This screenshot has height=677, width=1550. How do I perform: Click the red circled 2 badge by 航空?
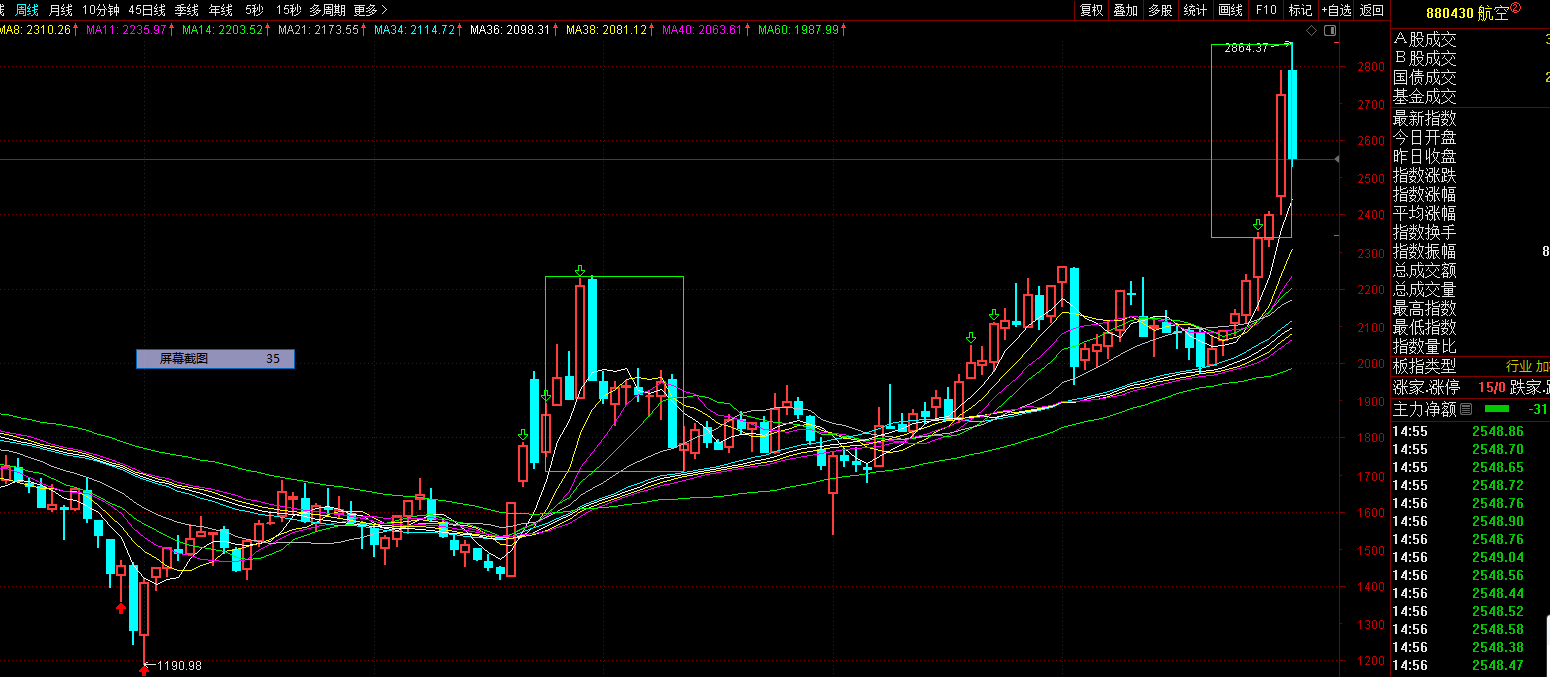[1515, 8]
